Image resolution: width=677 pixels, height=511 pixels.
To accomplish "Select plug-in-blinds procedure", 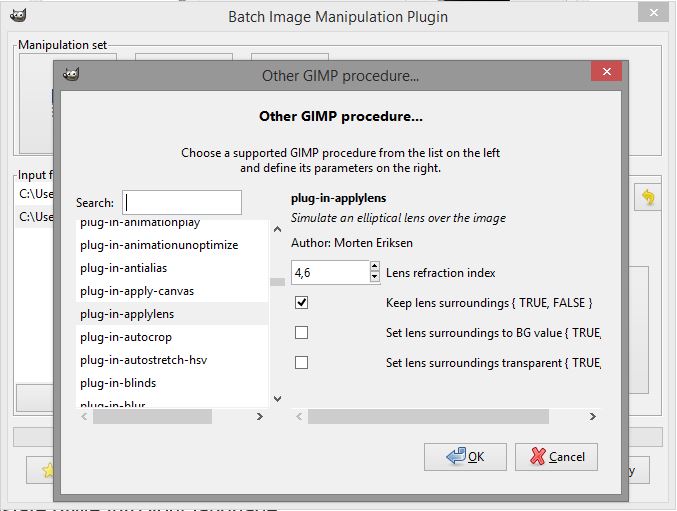I will [172, 383].
